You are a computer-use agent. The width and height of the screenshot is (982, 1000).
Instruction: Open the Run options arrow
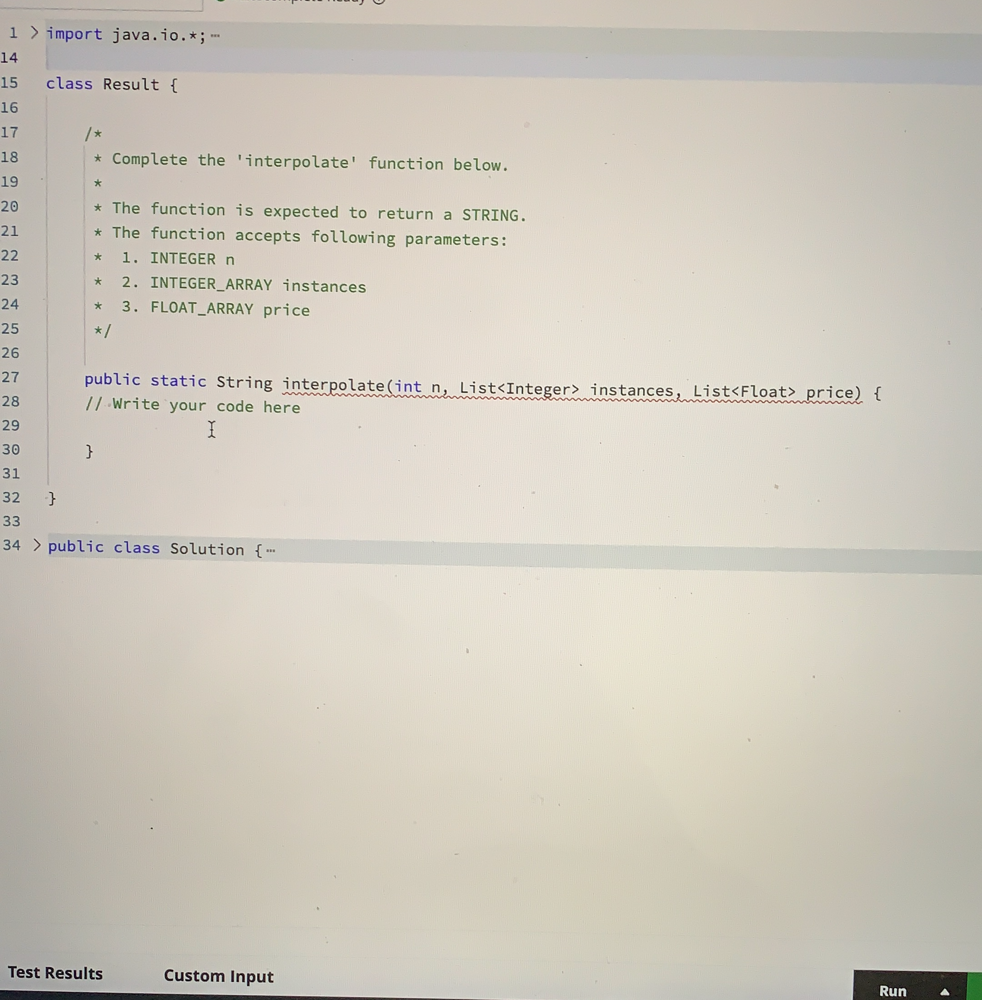(944, 991)
